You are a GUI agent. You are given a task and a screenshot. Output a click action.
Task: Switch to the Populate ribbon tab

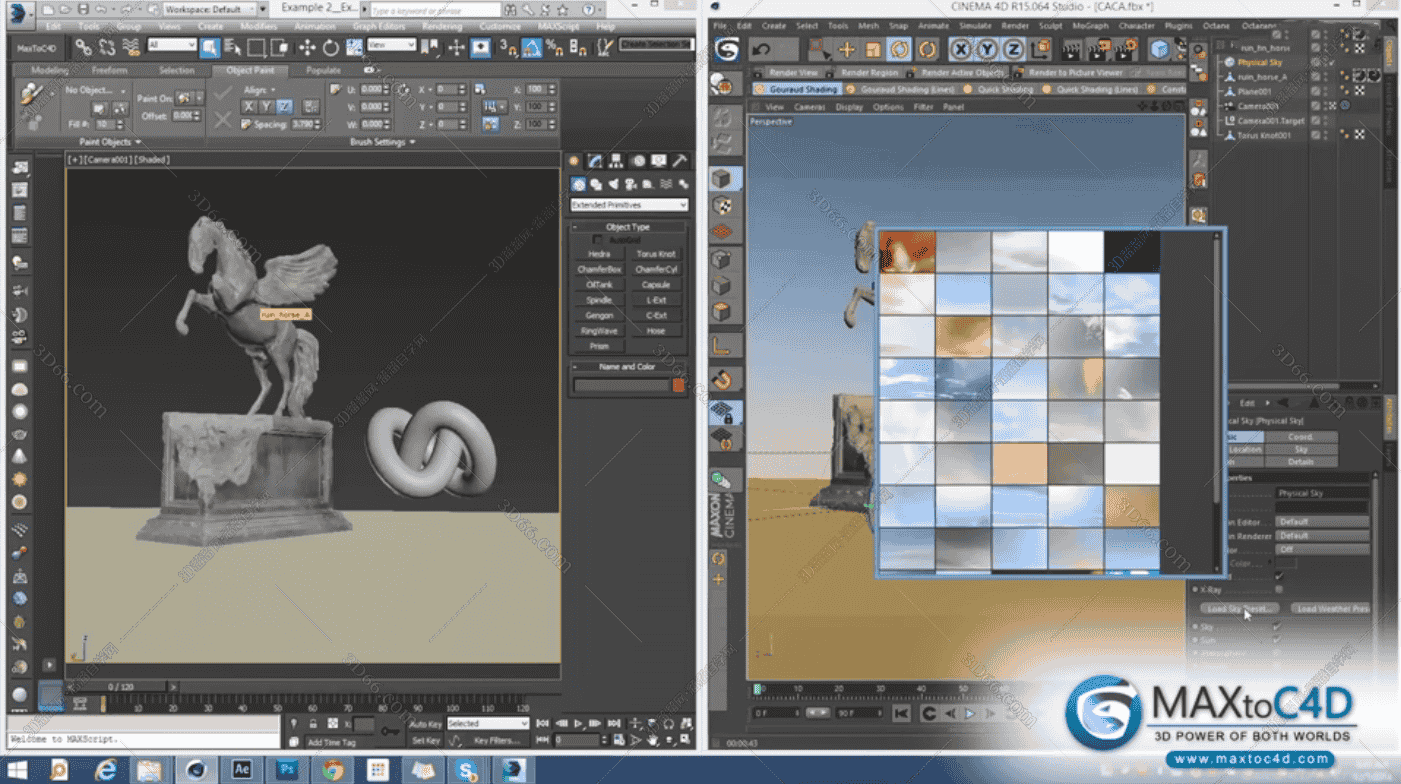tap(323, 71)
